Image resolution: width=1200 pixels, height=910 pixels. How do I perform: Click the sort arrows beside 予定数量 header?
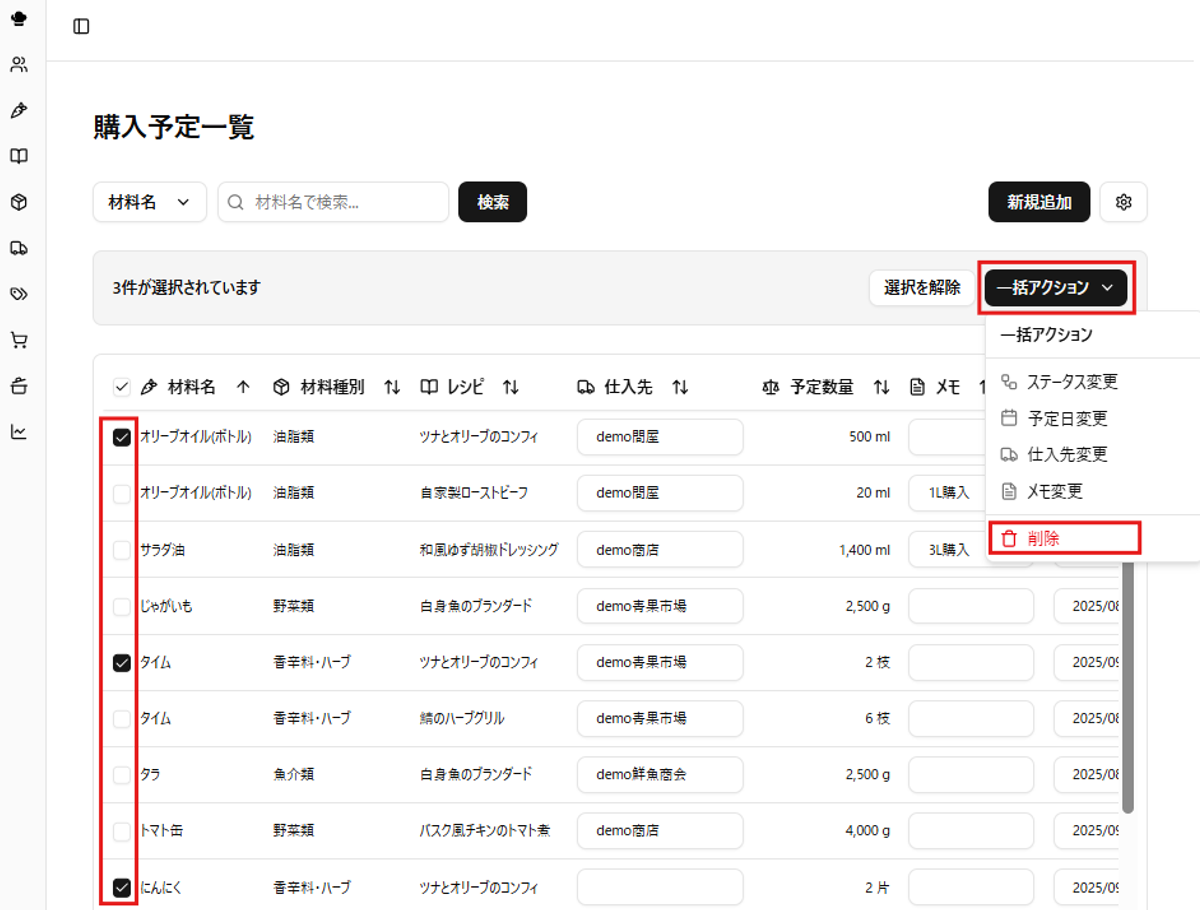pos(881,387)
